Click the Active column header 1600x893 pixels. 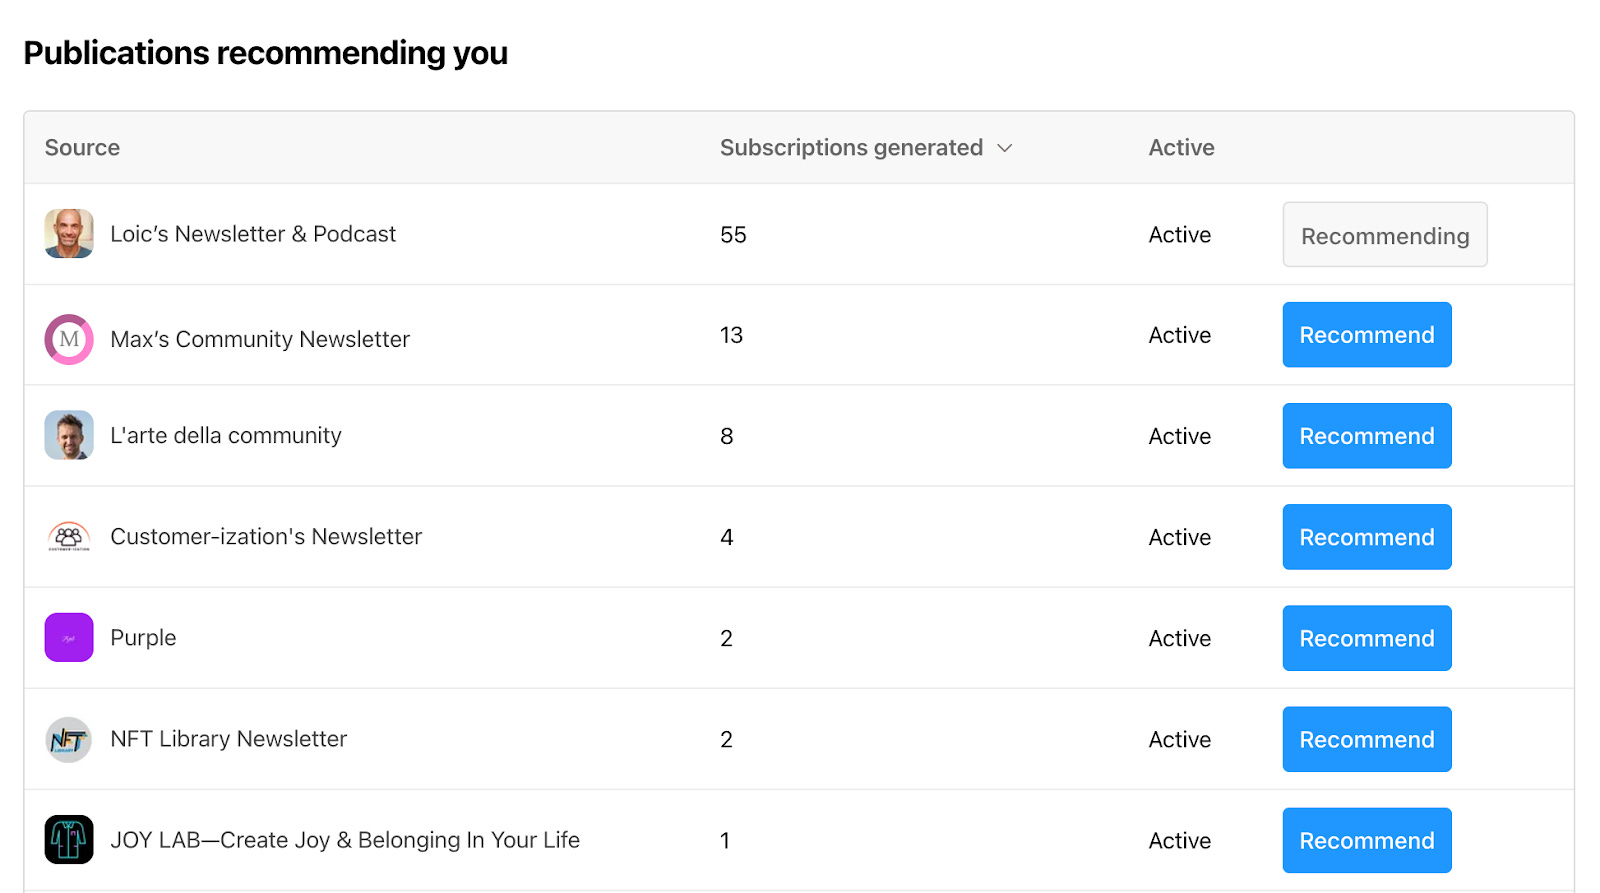point(1181,148)
